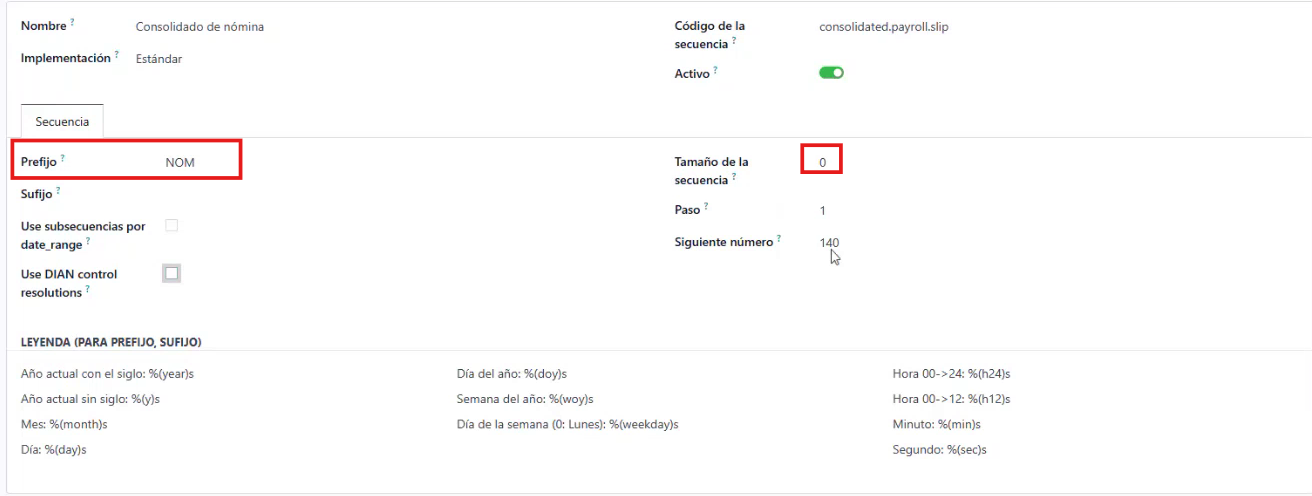Click help icon for Use DIAN control resolutions
The image size is (1312, 496).
[x=87, y=290]
